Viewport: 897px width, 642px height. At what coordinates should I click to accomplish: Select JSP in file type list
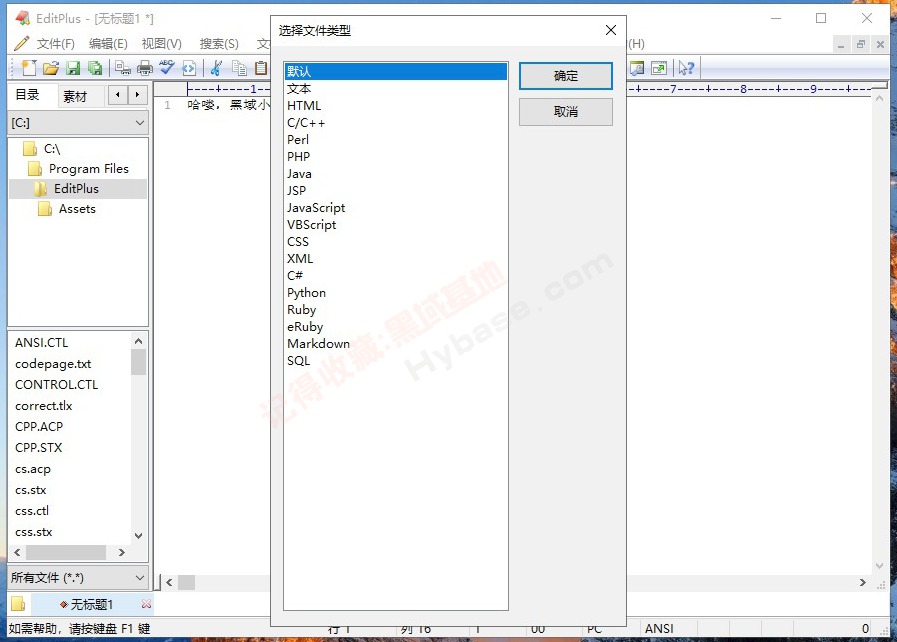tap(395, 191)
